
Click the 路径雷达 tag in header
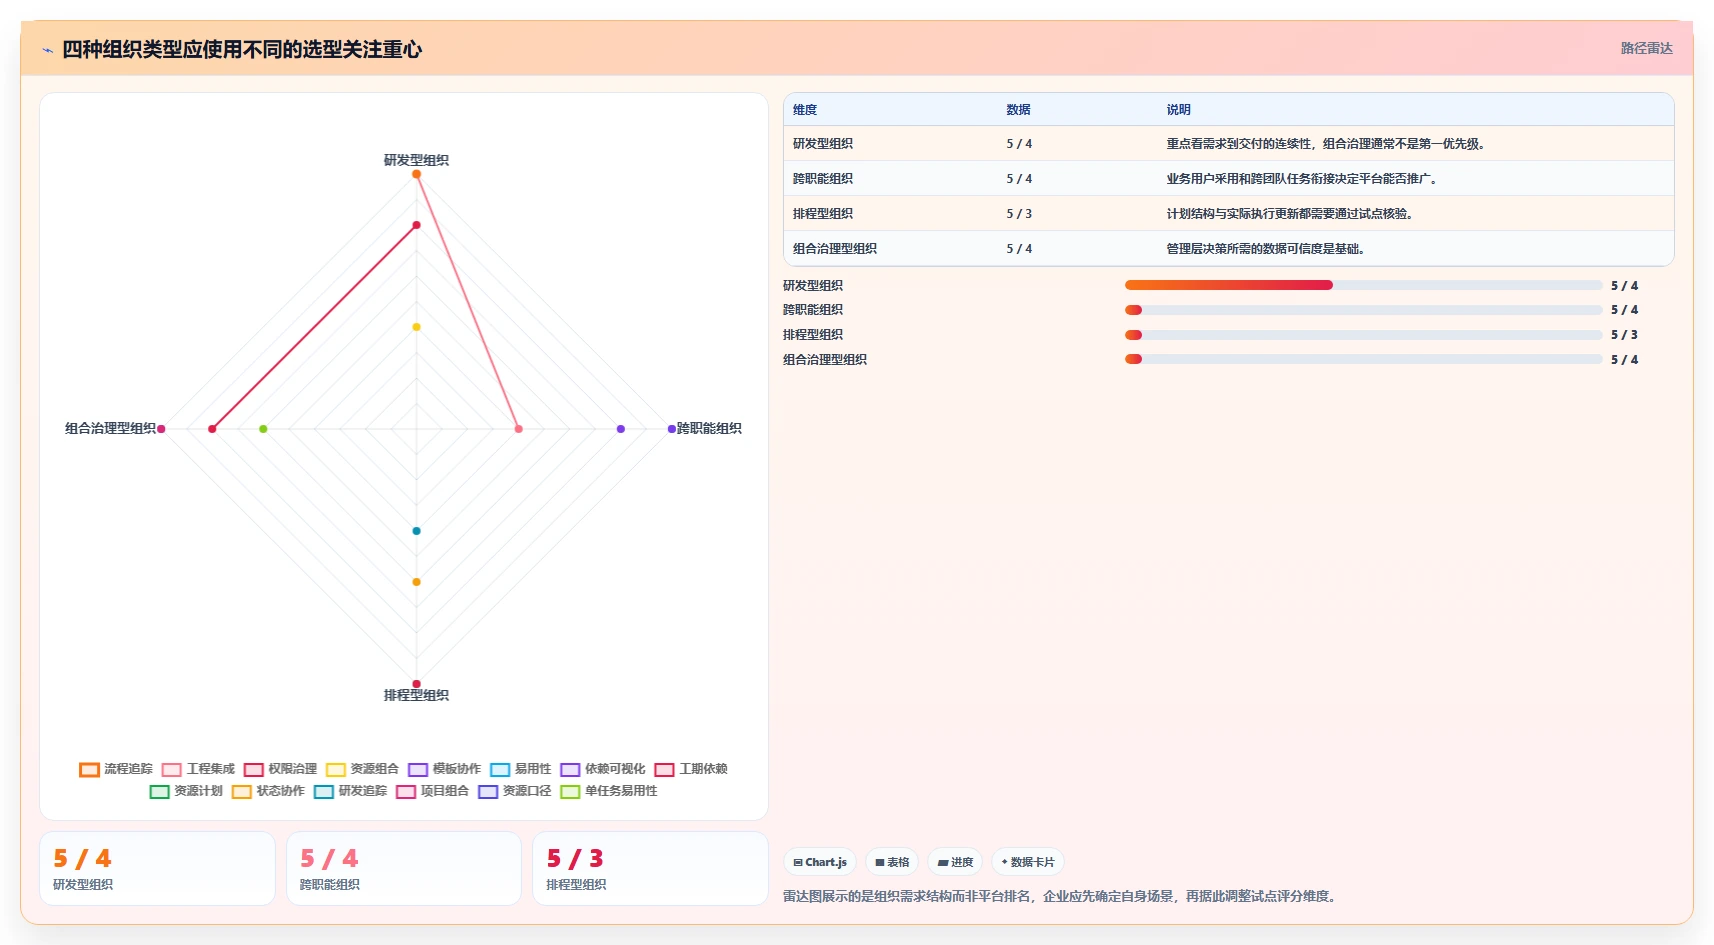pos(1646,48)
